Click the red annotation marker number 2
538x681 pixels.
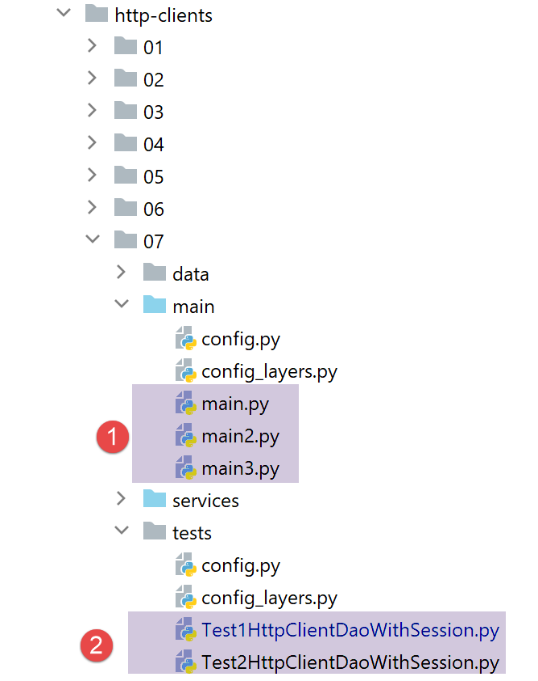[x=96, y=645]
